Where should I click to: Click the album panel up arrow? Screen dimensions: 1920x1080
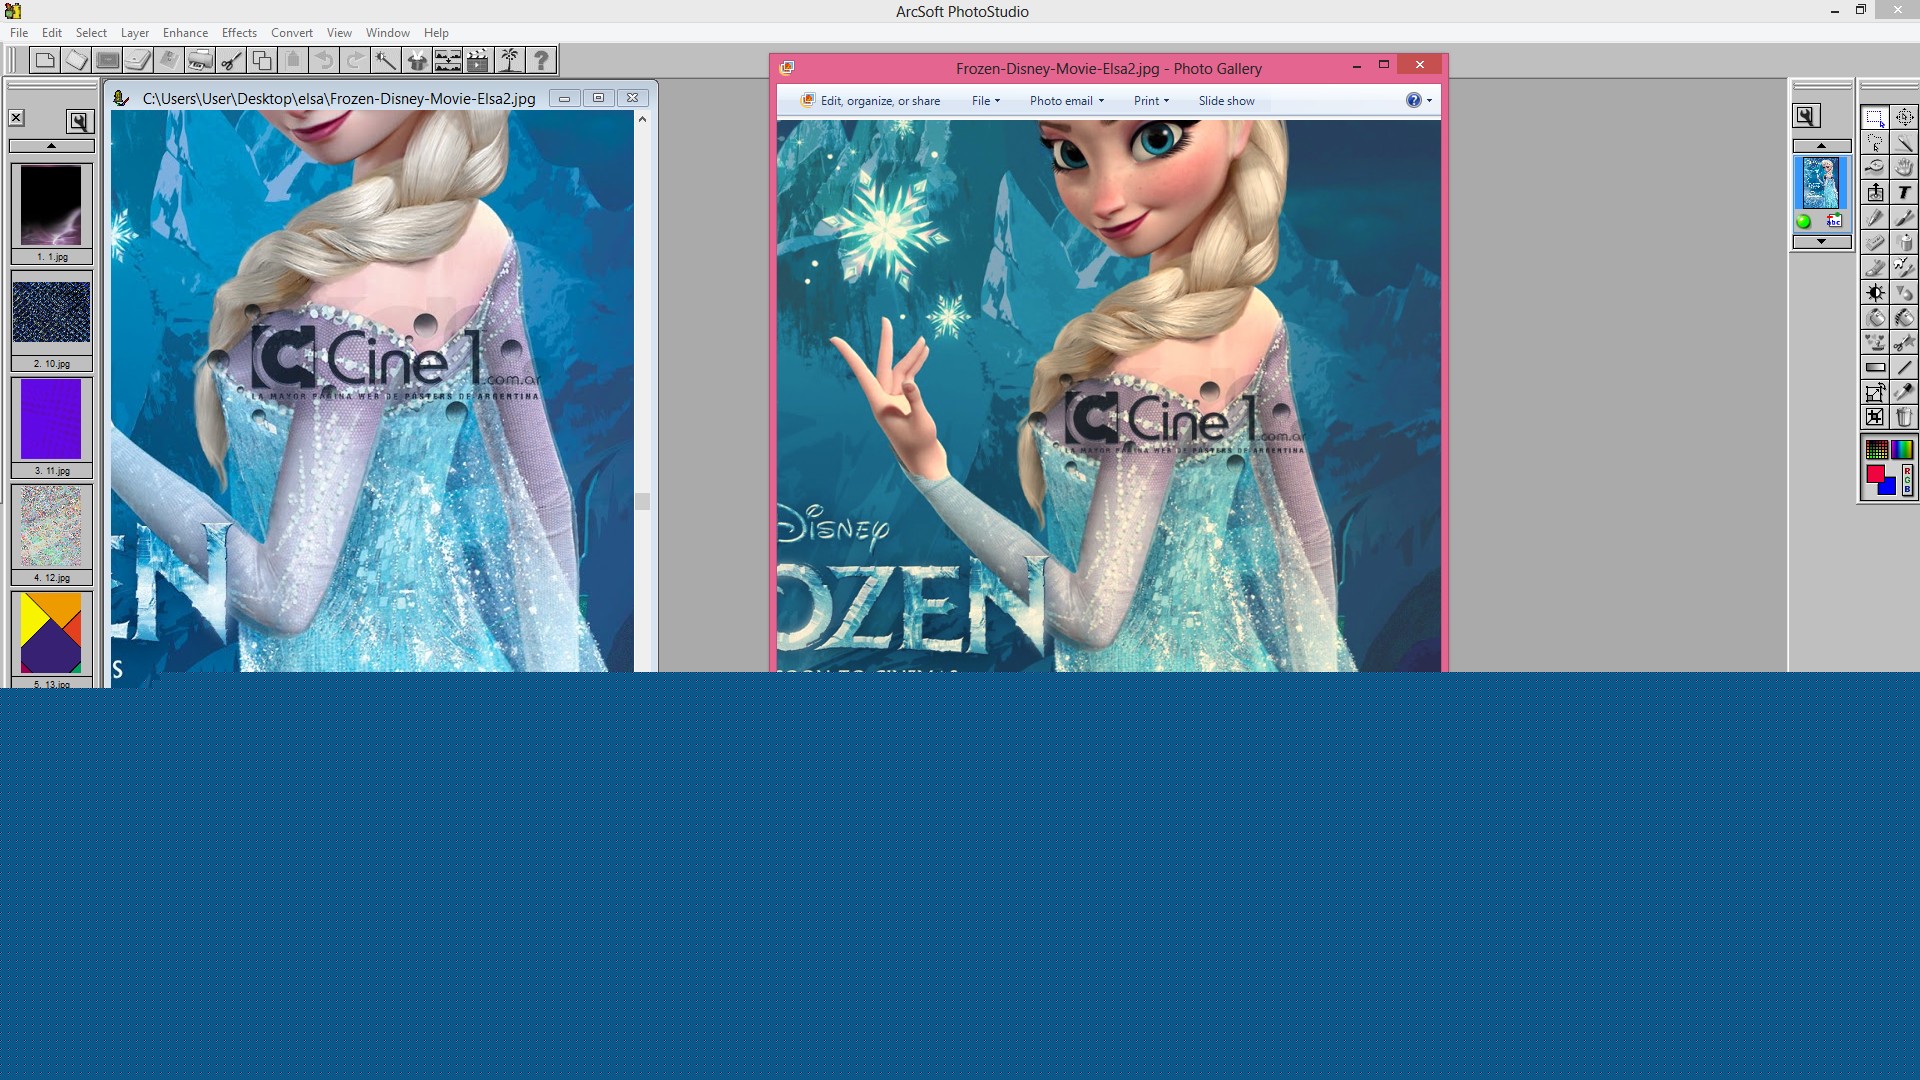click(x=51, y=146)
